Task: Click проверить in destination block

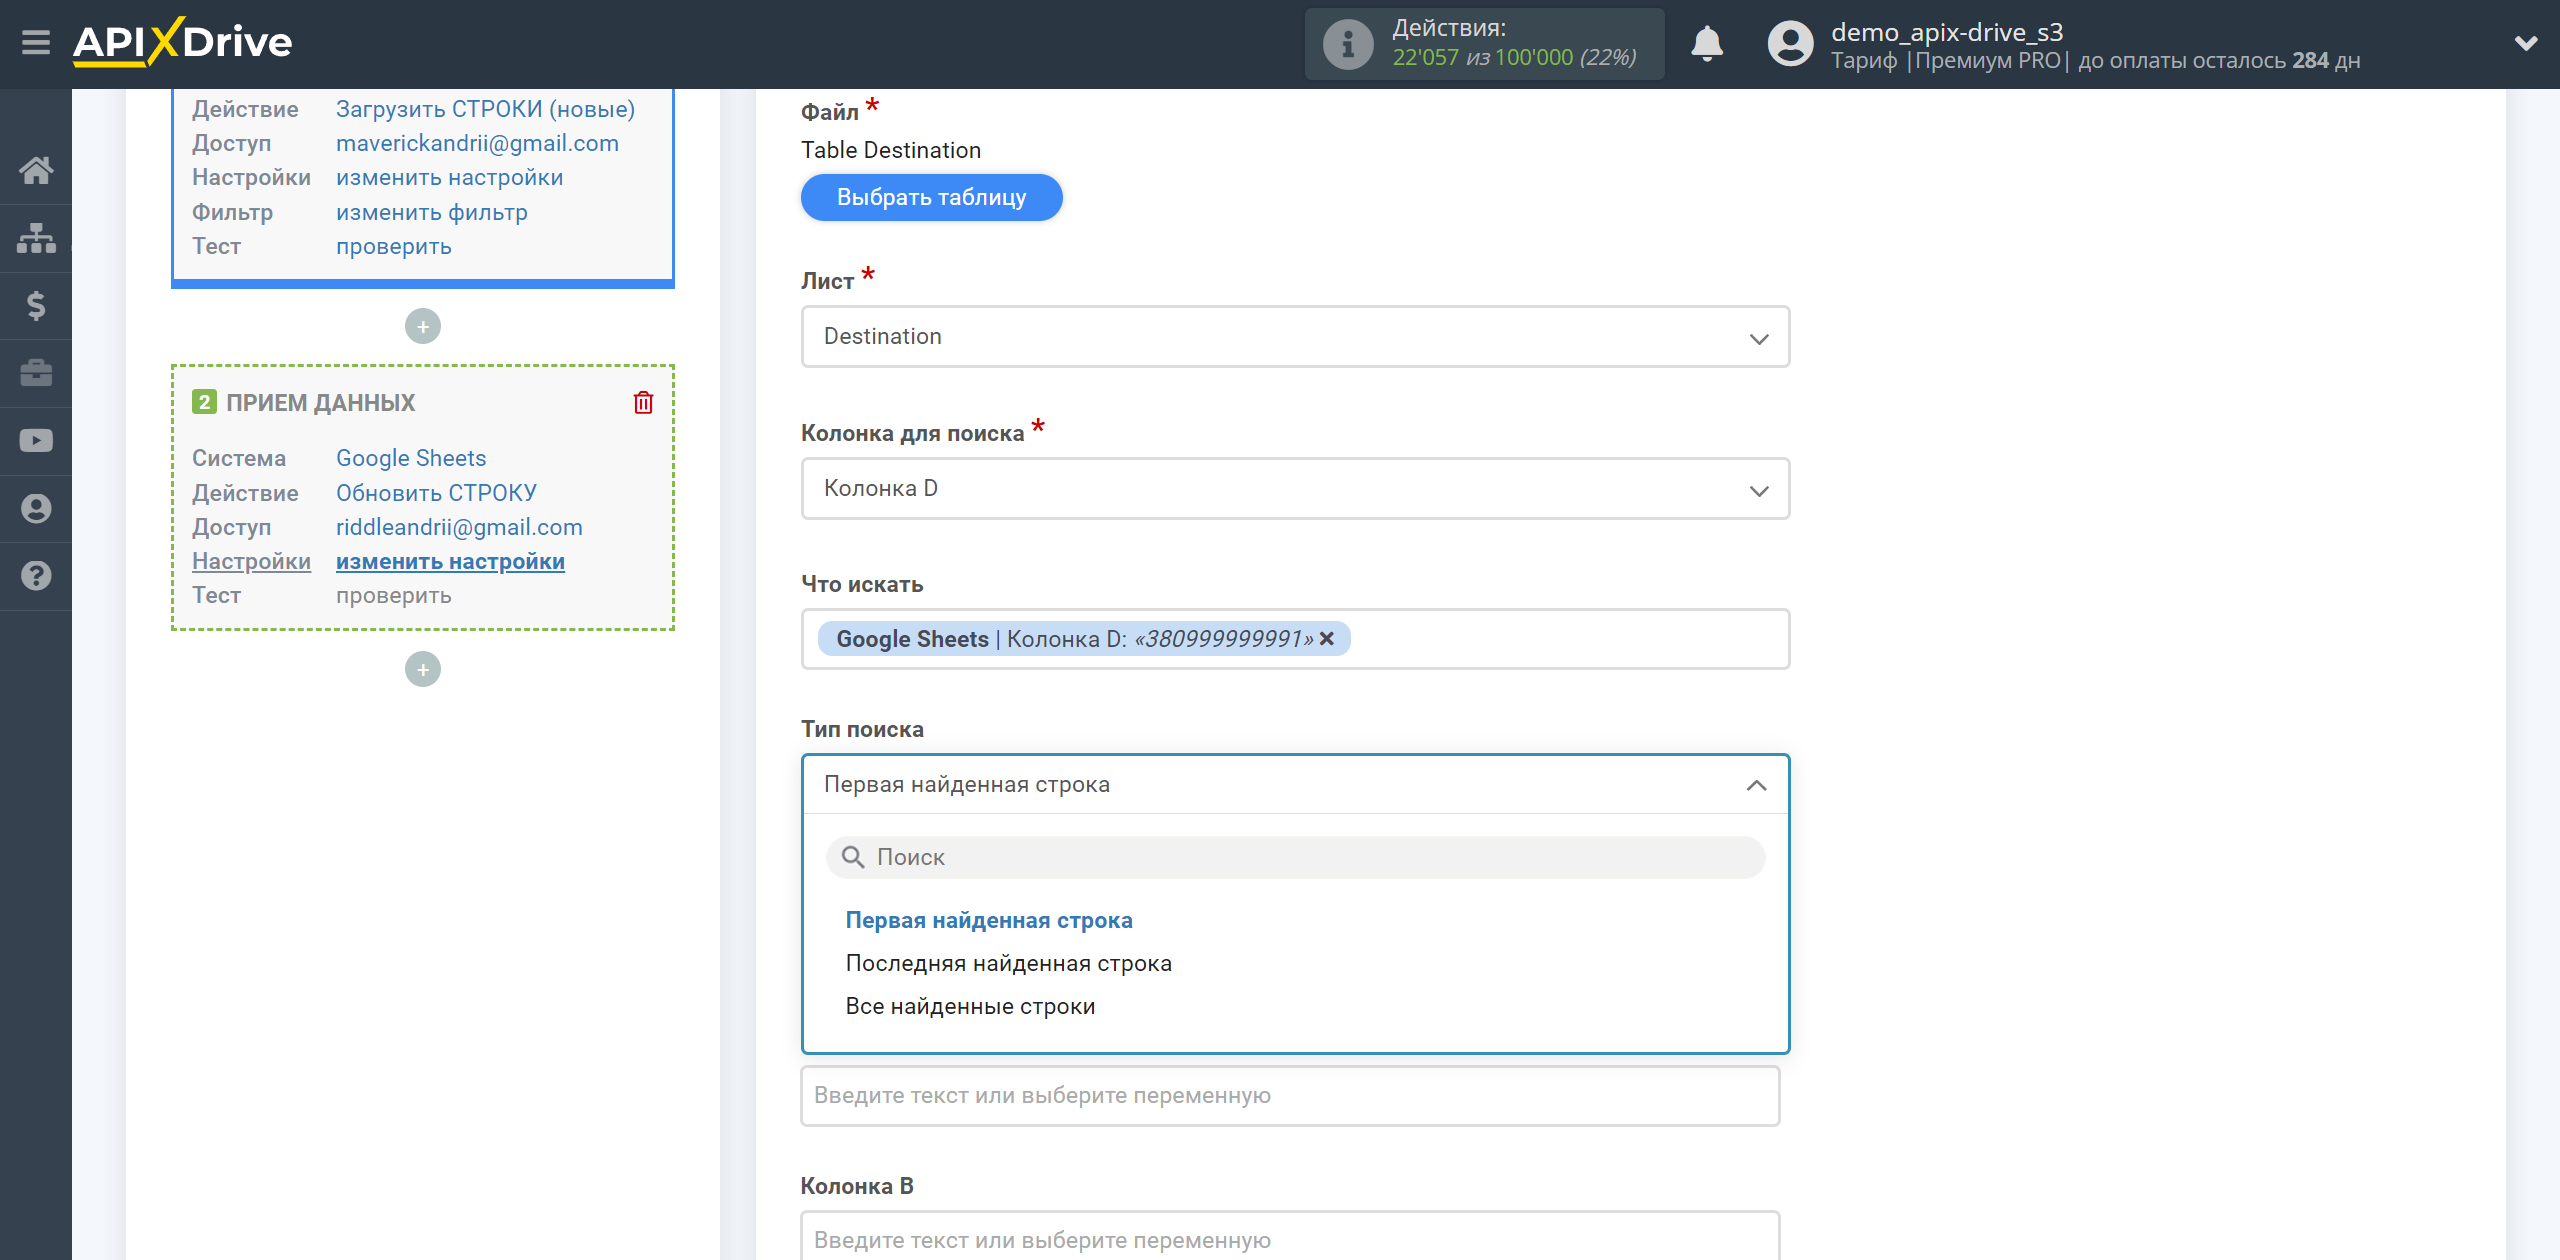Action: 393,595
